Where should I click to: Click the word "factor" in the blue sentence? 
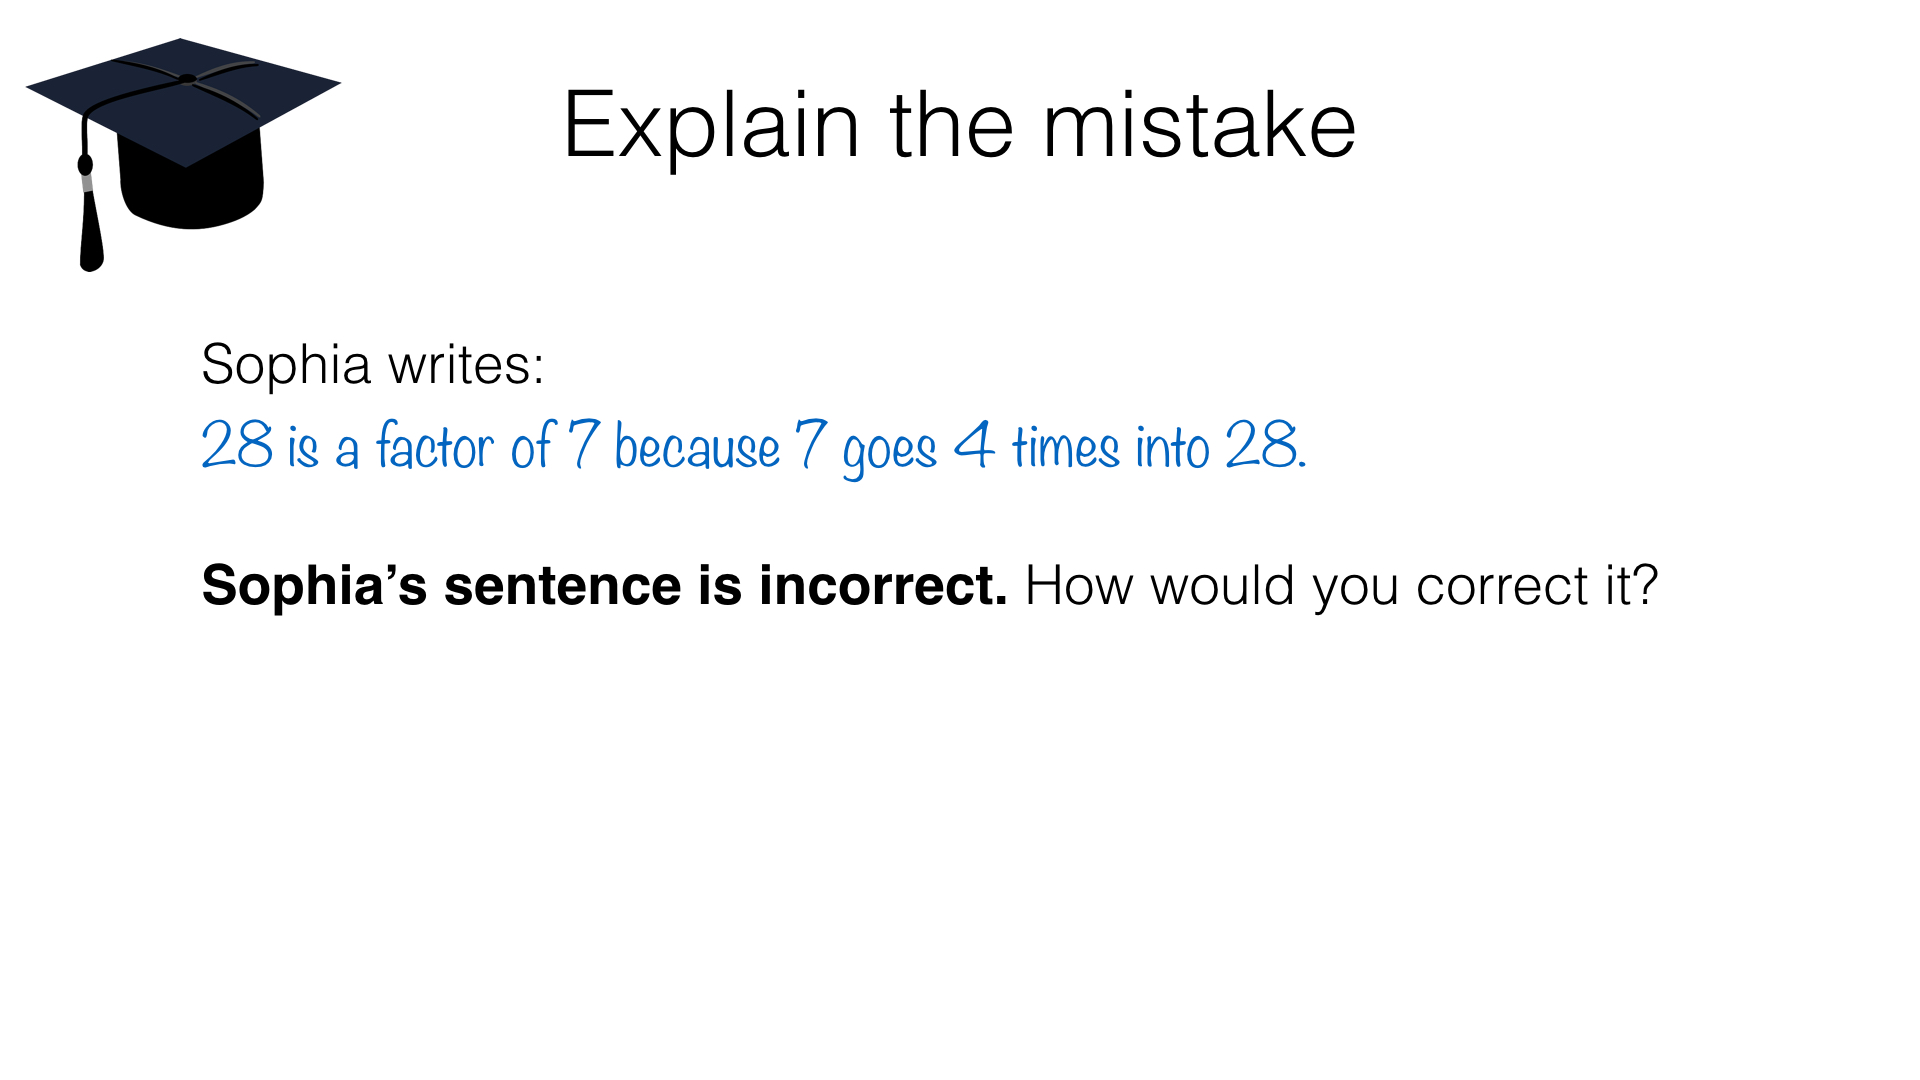point(435,446)
